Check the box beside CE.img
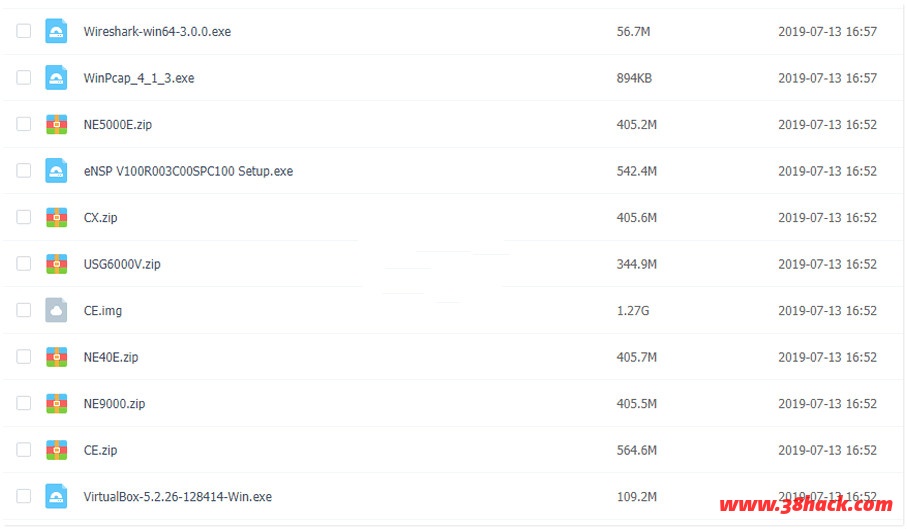 point(24,310)
